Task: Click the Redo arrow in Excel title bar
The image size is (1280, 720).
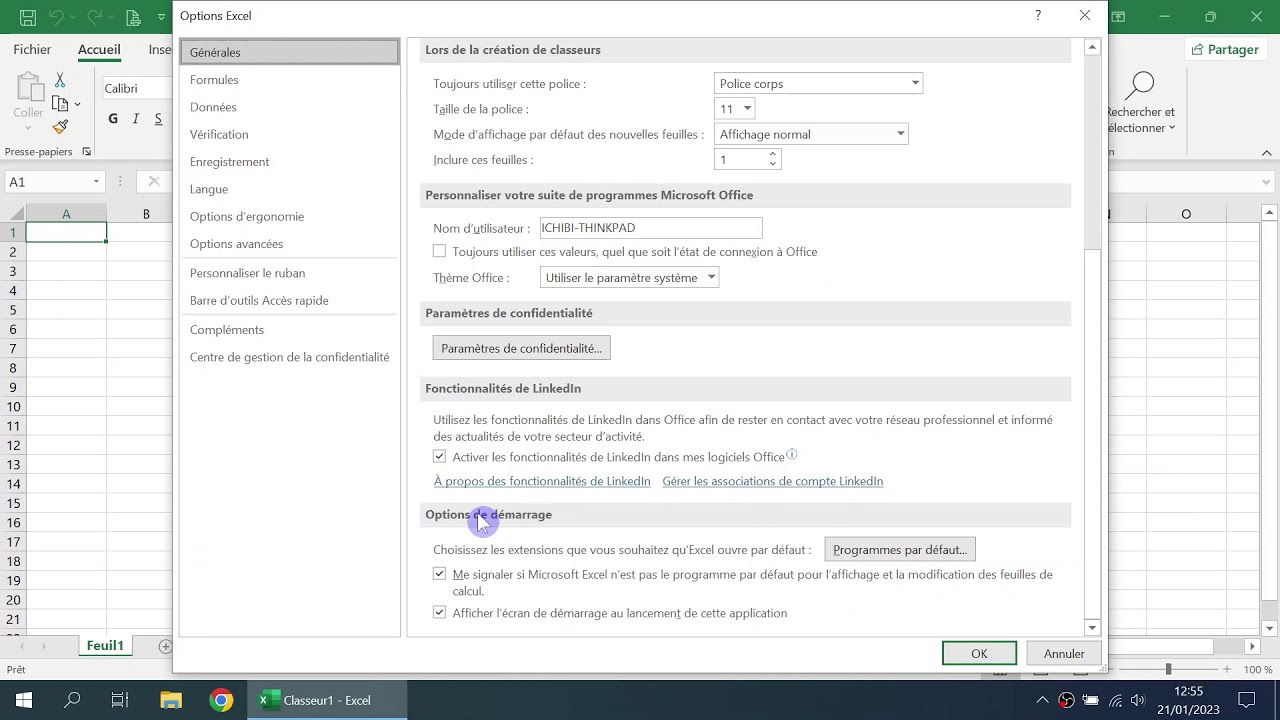Action: (x=96, y=17)
